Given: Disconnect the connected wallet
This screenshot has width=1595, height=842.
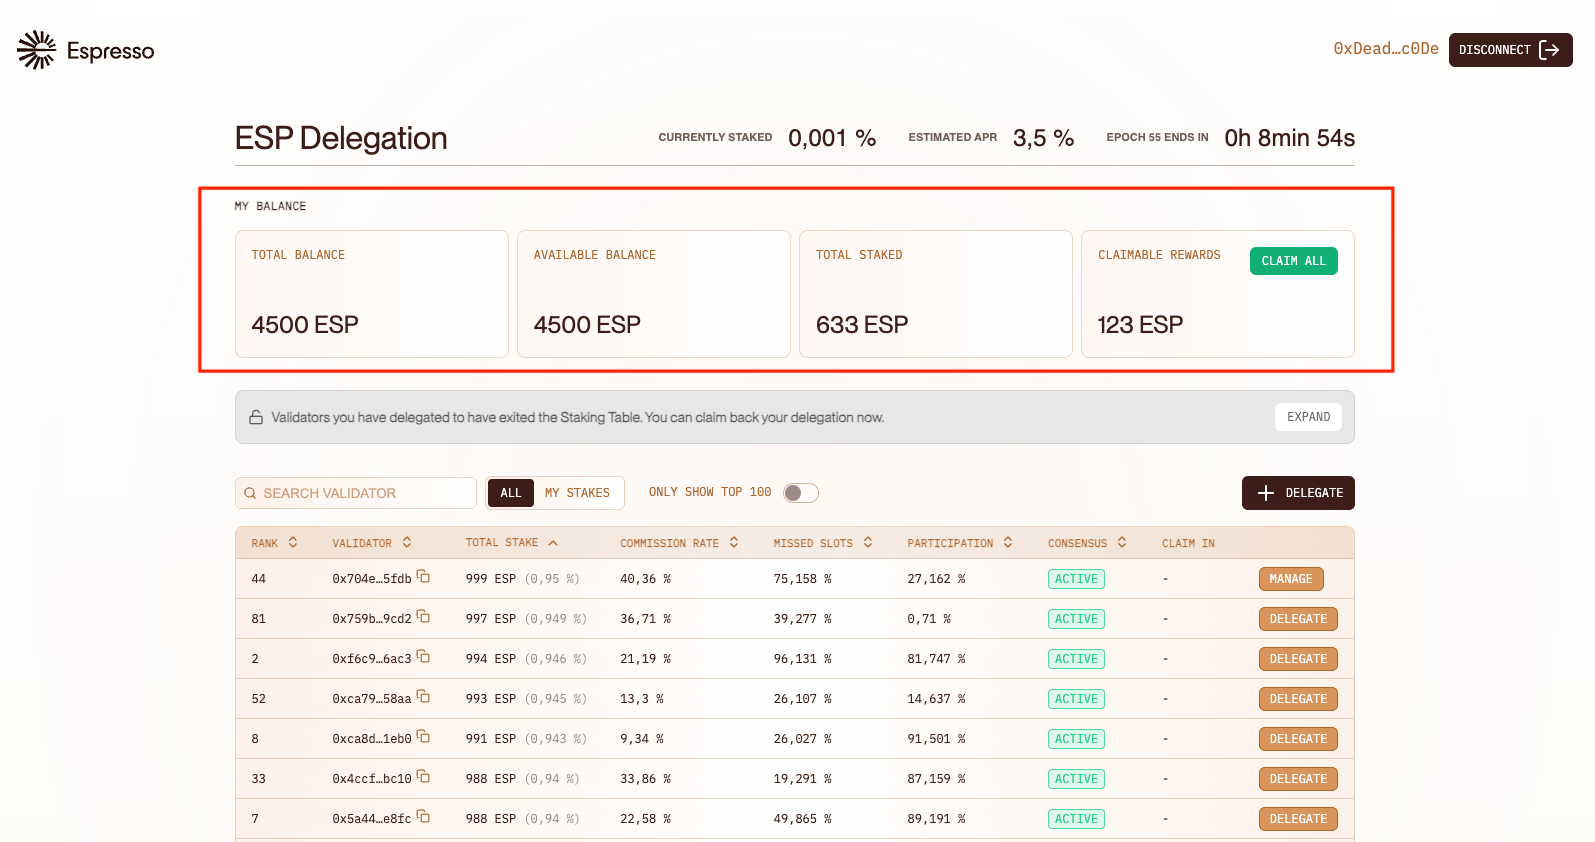Looking at the screenshot, I should point(1509,50).
